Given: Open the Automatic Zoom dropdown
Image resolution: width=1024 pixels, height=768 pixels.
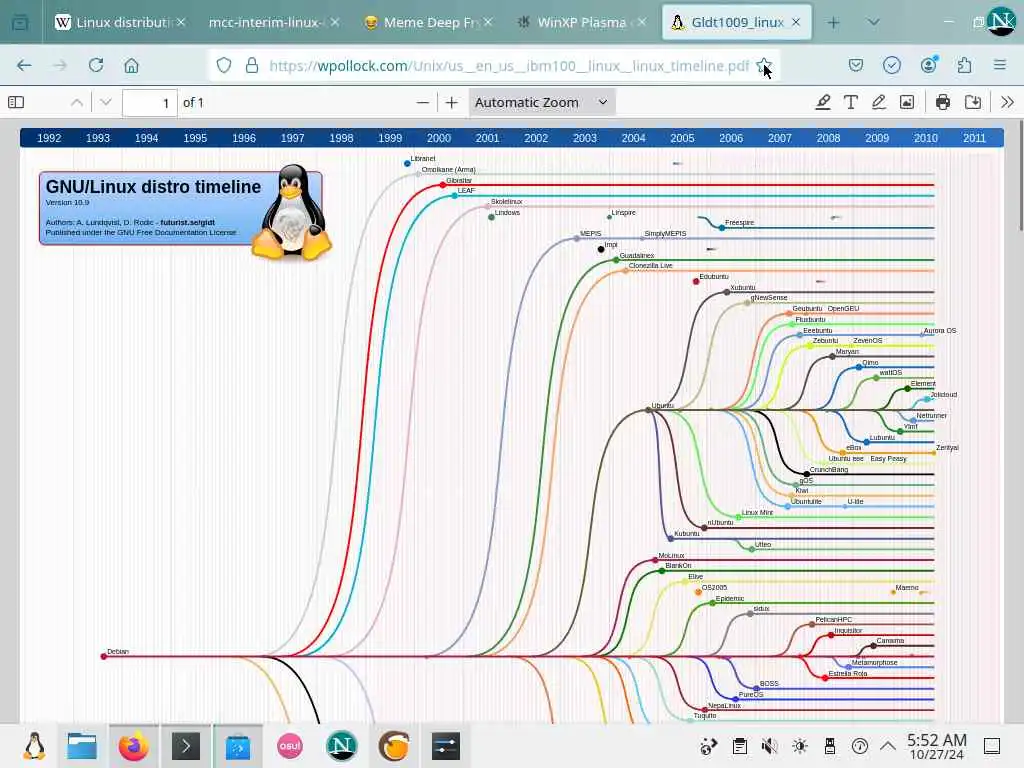Looking at the screenshot, I should 541,103.
